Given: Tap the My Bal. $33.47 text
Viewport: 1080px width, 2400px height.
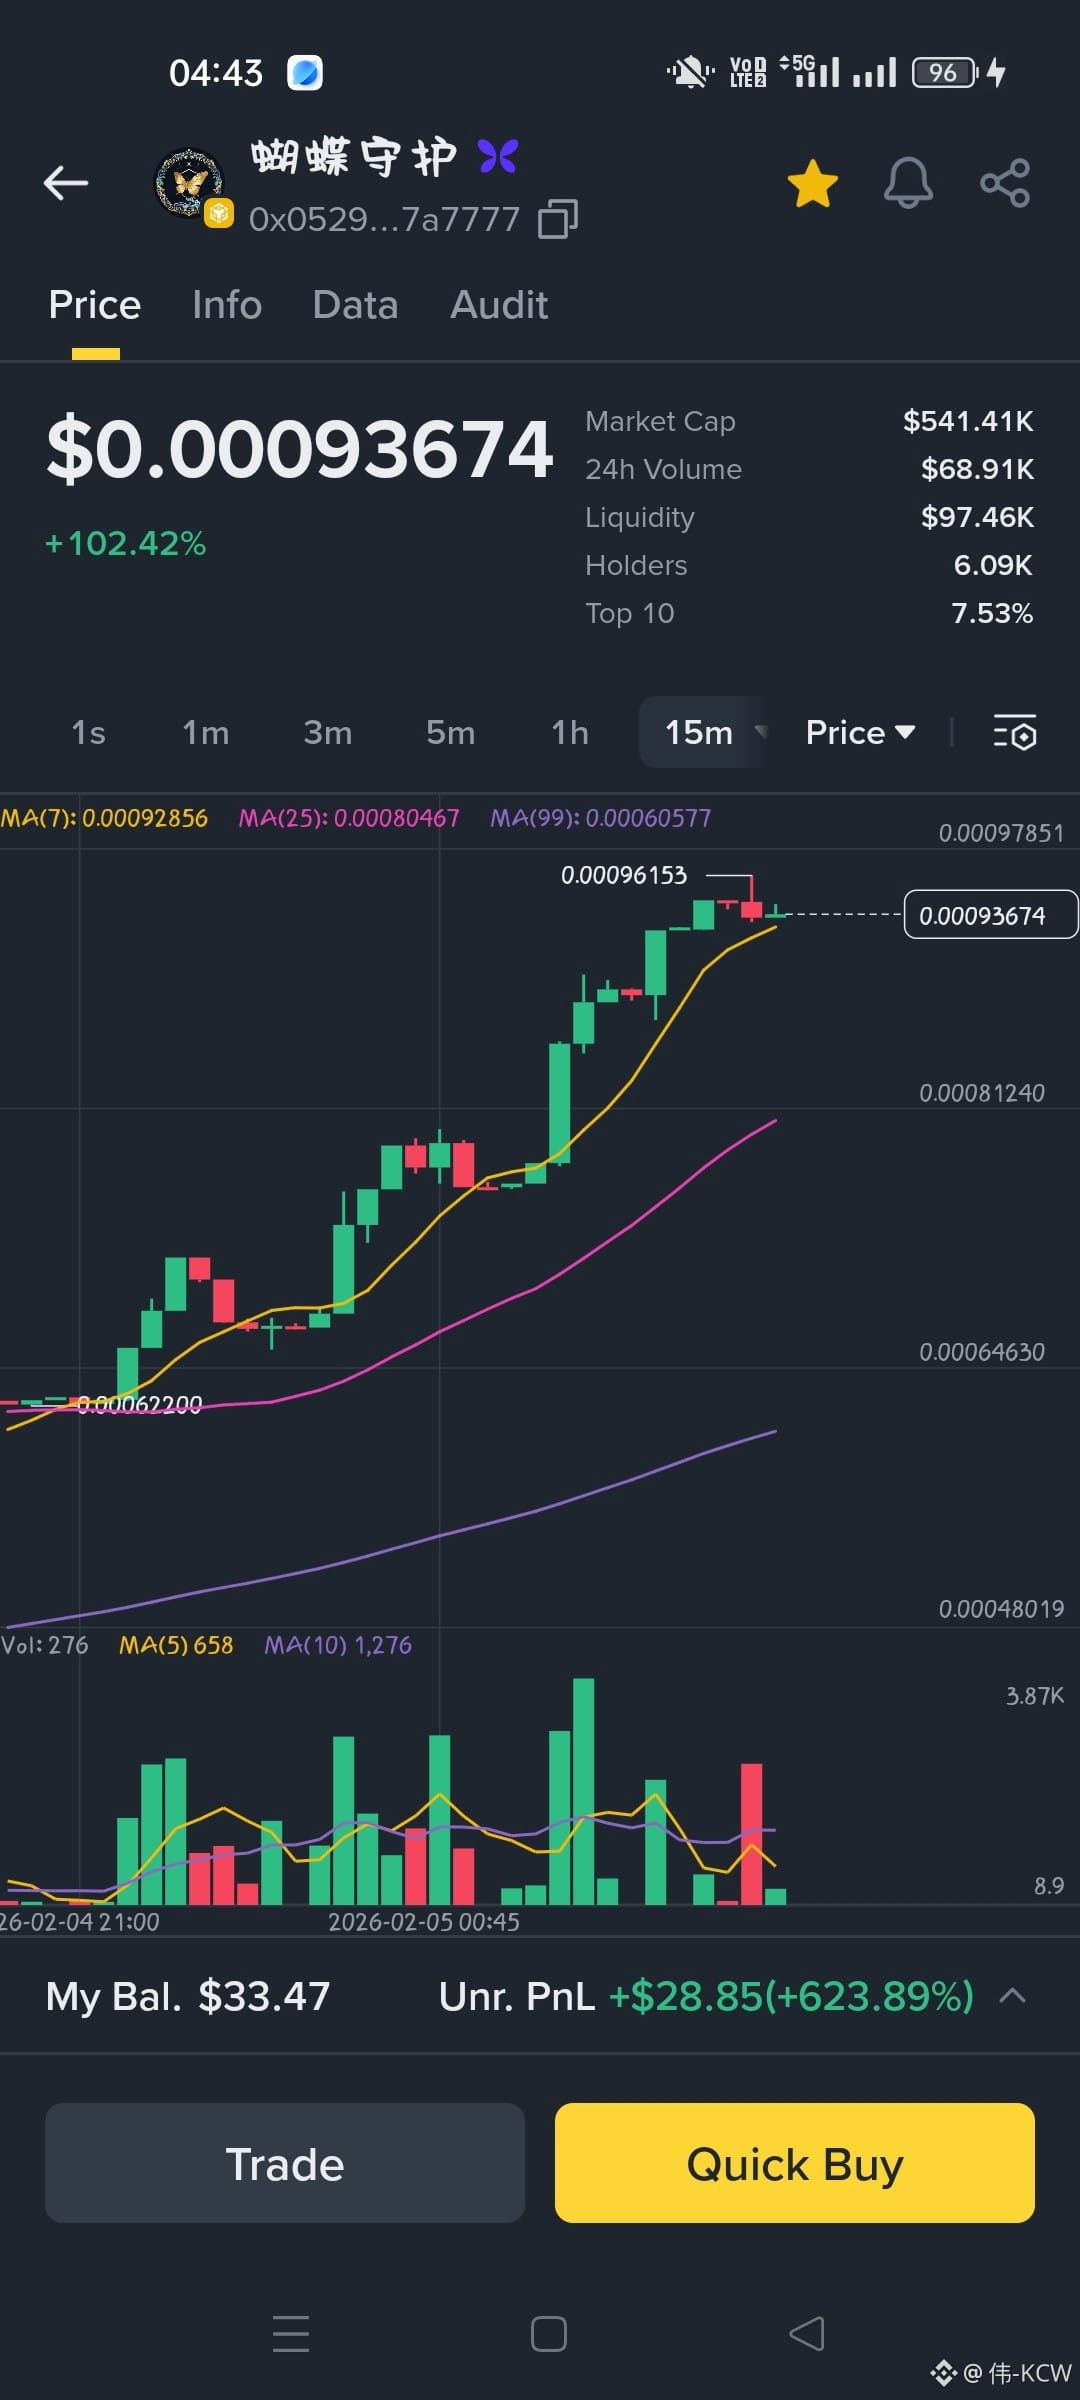Looking at the screenshot, I should tap(188, 1997).
